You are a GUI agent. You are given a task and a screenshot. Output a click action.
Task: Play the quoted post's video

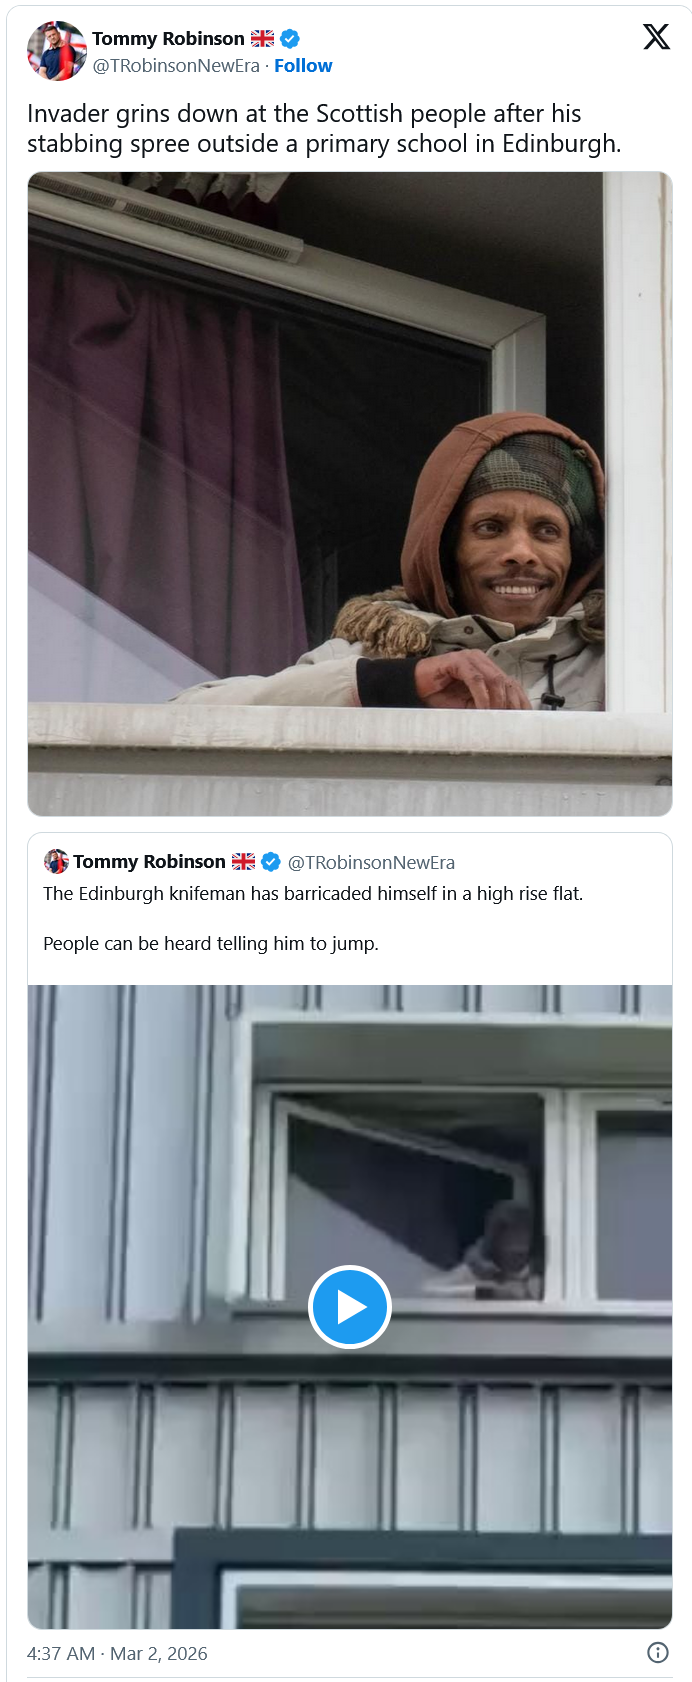[349, 1307]
